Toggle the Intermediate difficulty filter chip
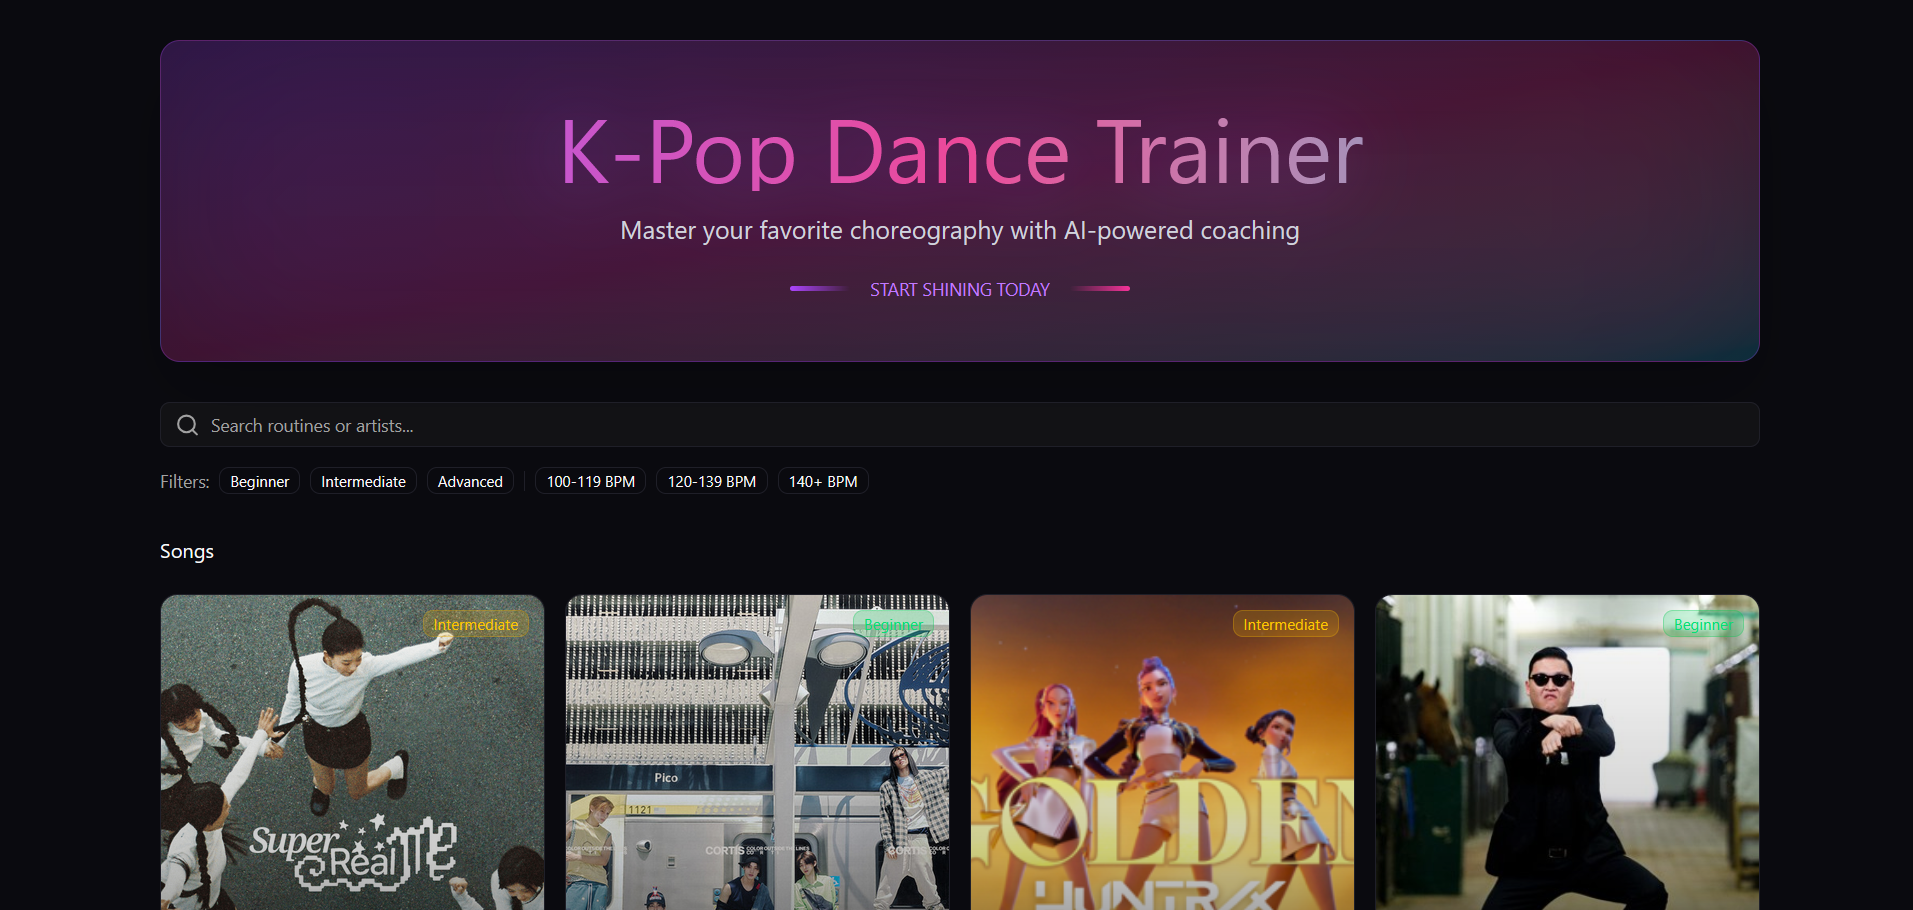The height and width of the screenshot is (910, 1913). tap(363, 482)
